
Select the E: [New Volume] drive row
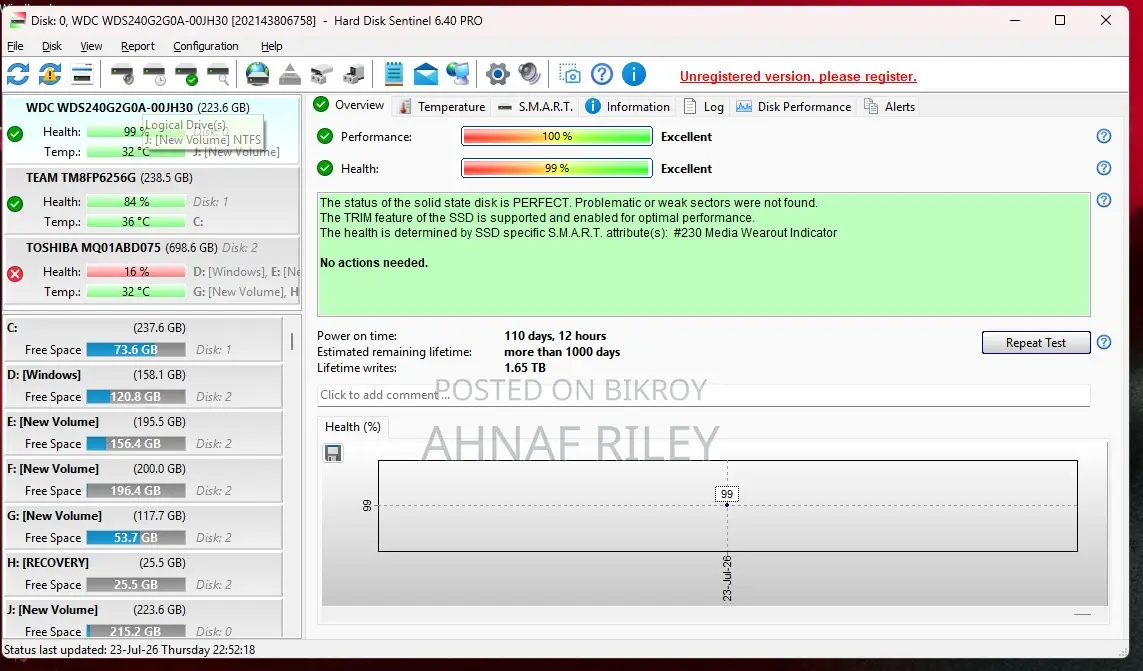[x=143, y=433]
